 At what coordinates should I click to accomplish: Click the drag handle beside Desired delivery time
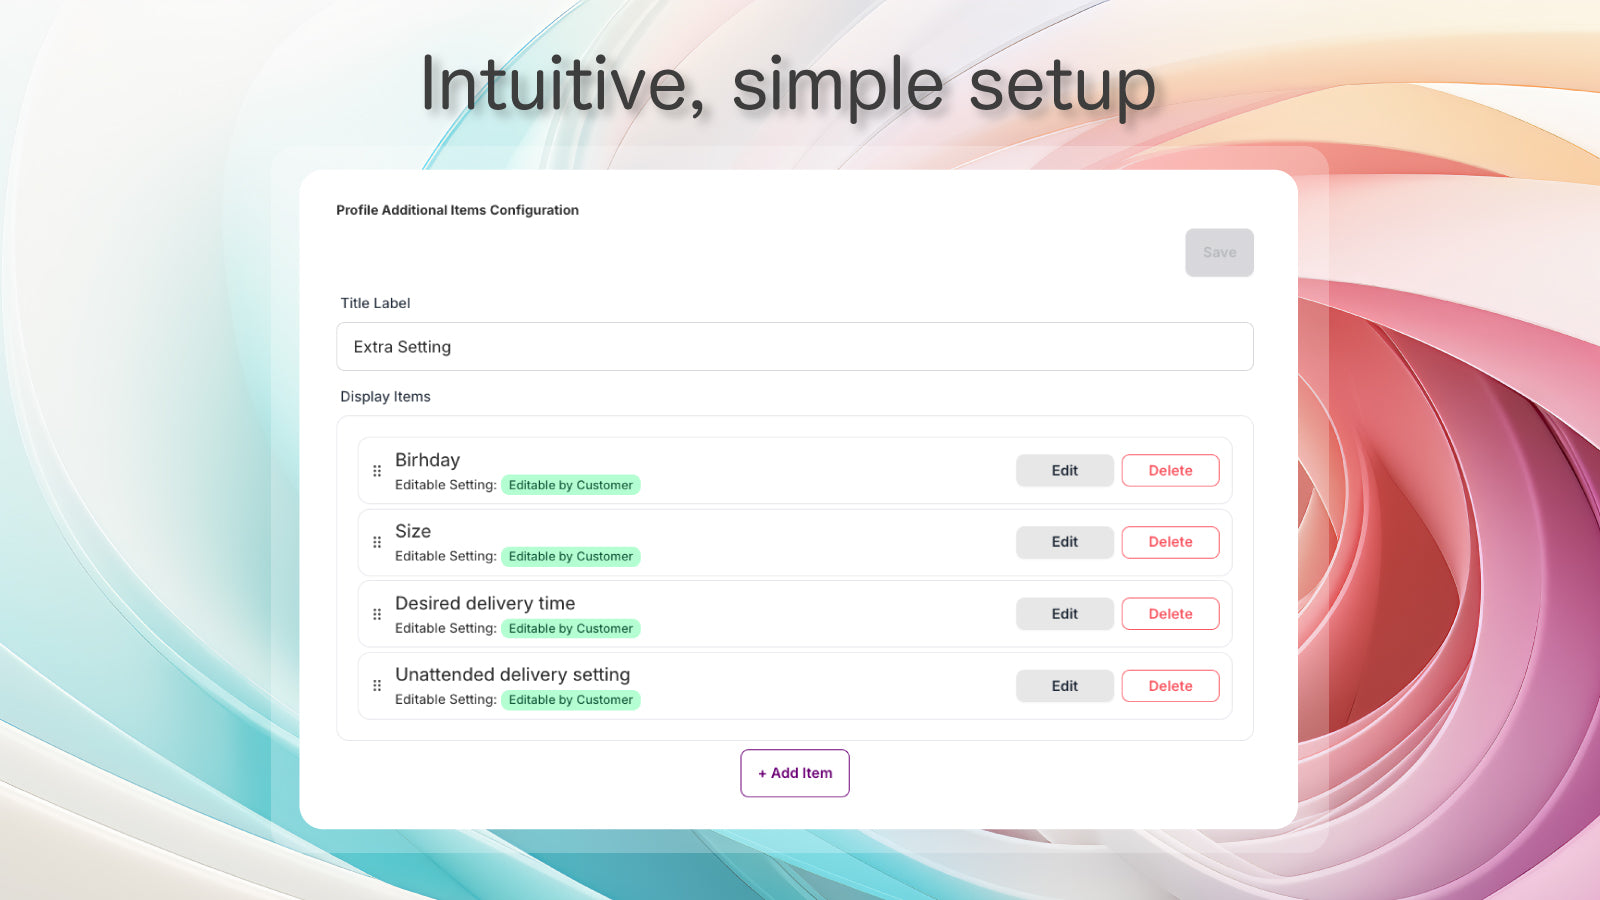tap(377, 614)
